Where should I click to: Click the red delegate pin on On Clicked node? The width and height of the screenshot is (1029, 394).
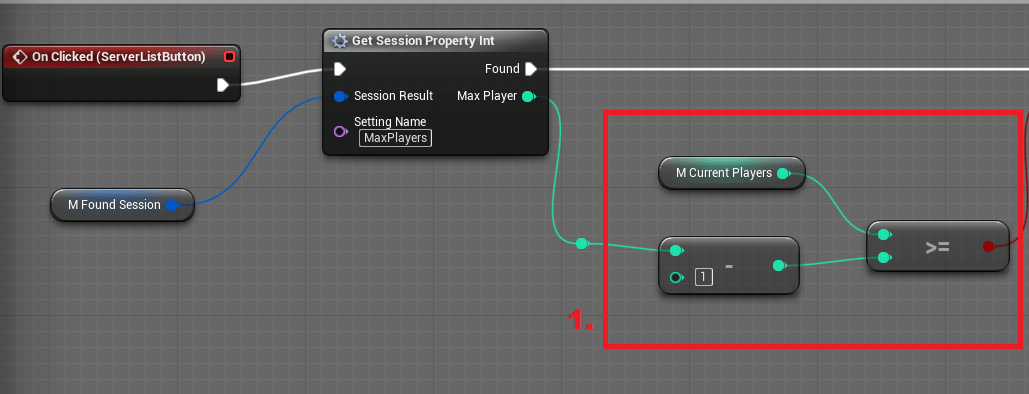pos(229,57)
